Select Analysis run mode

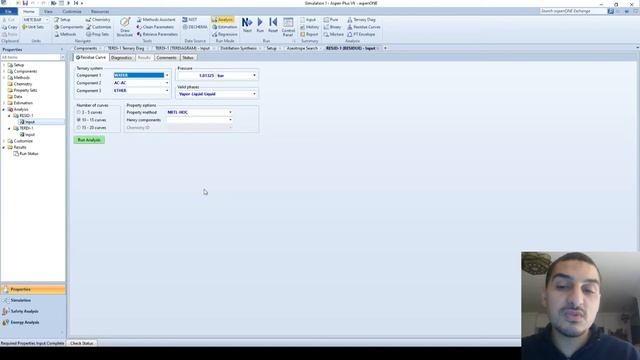click(x=222, y=20)
